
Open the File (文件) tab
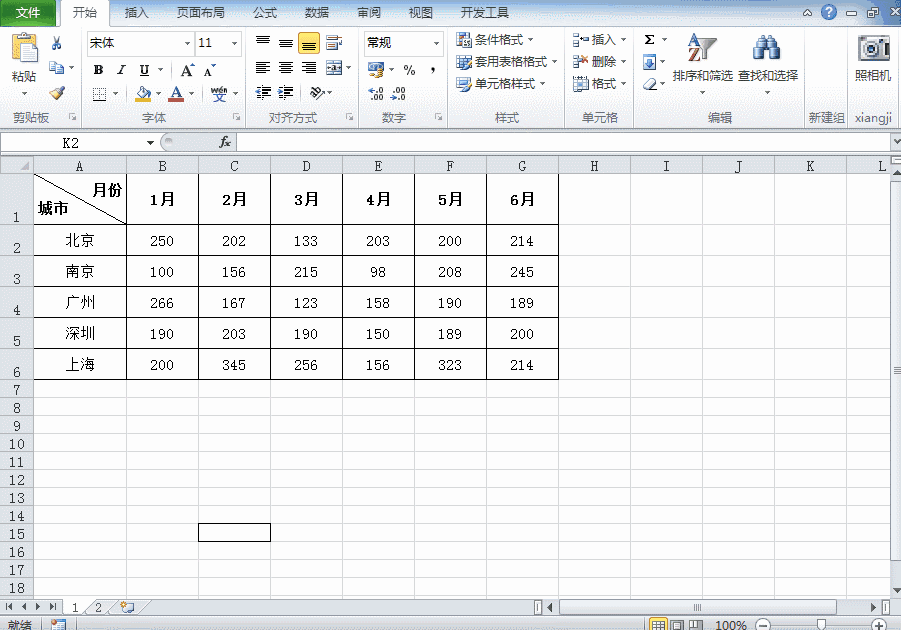point(28,13)
